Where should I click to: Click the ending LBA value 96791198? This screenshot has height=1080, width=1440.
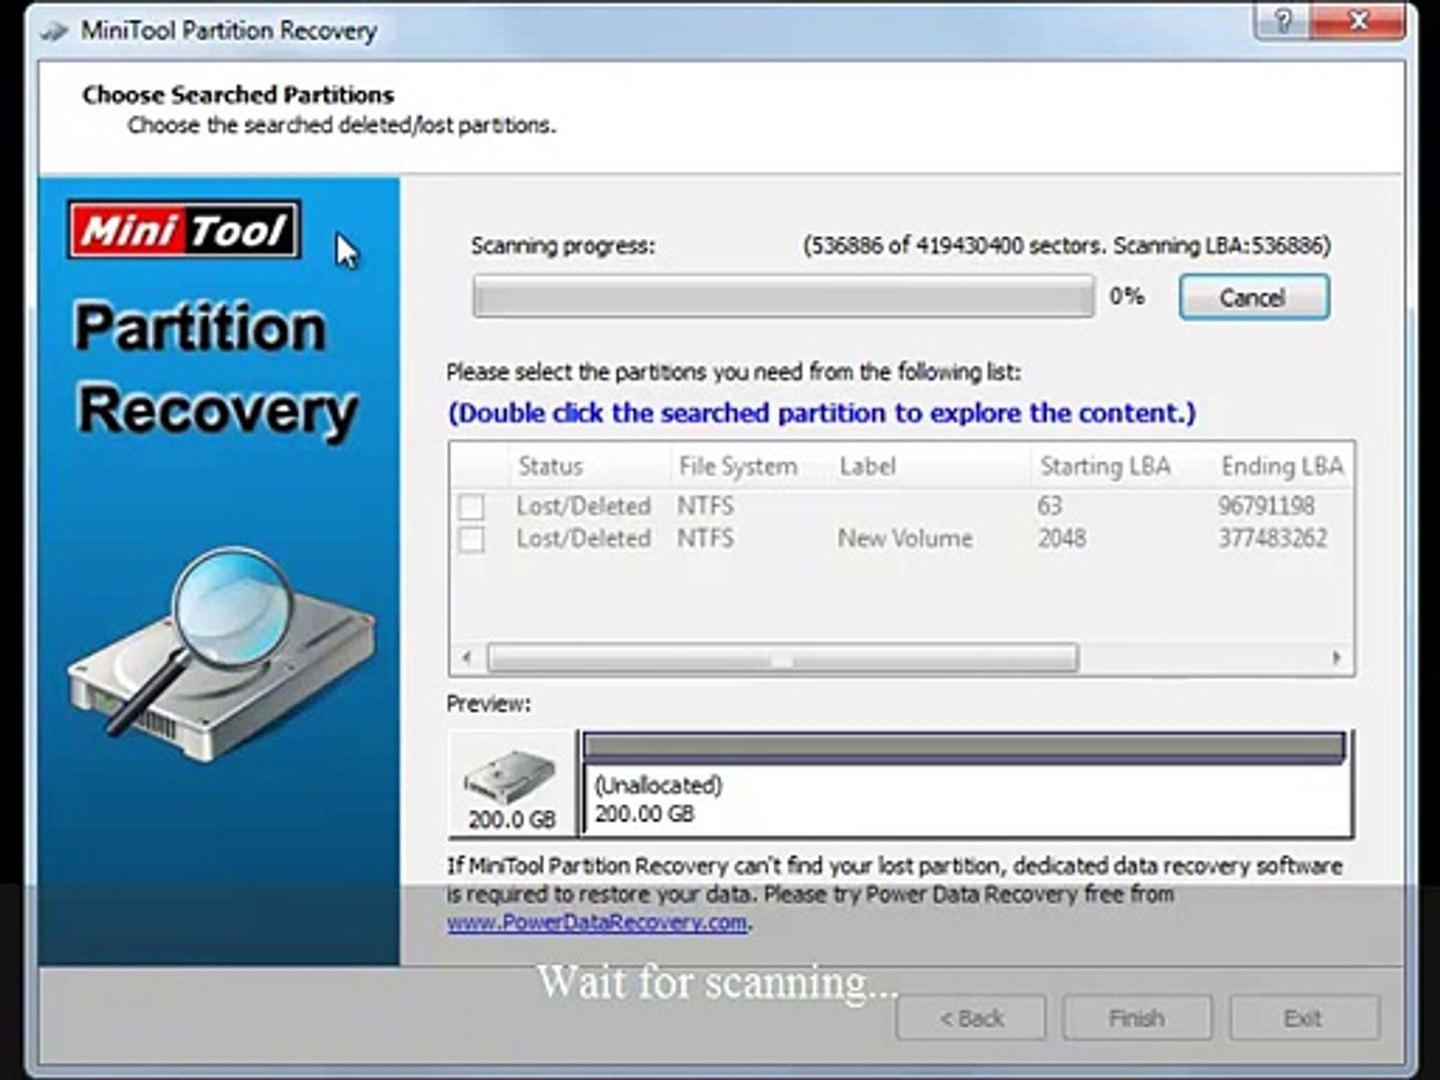pos(1266,506)
